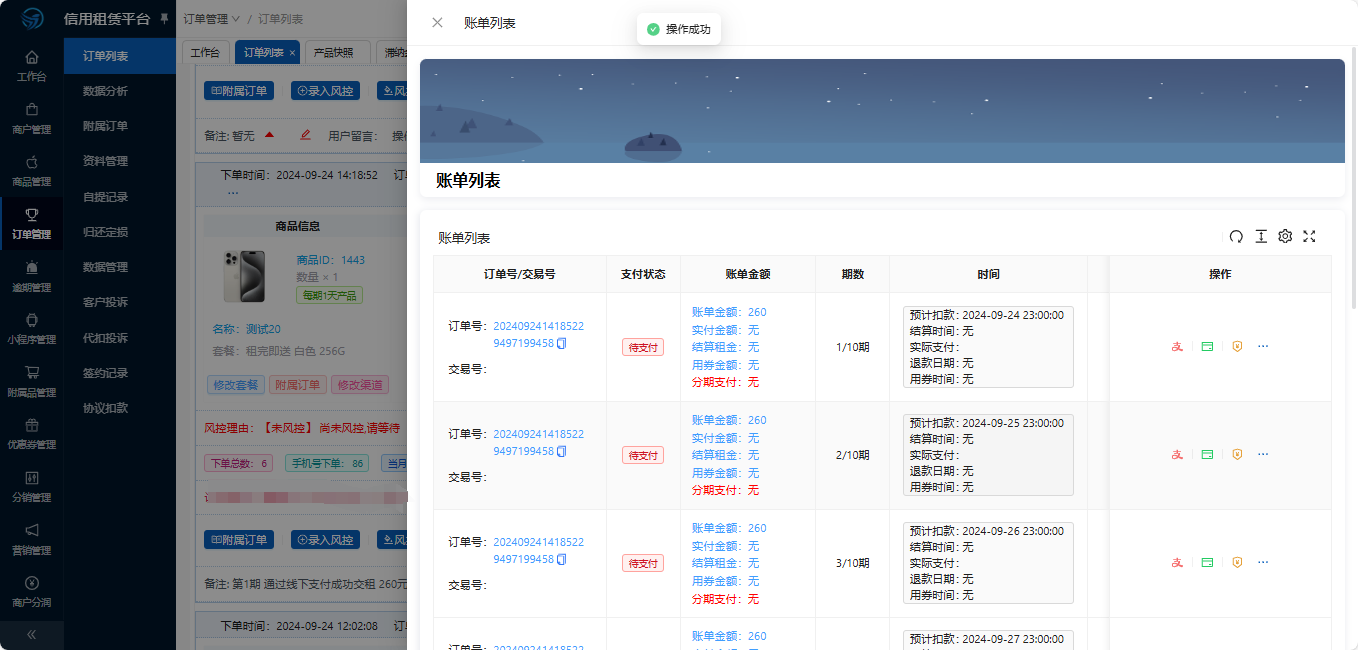Toggle the pin icon beside 信用租赁平台

164,19
